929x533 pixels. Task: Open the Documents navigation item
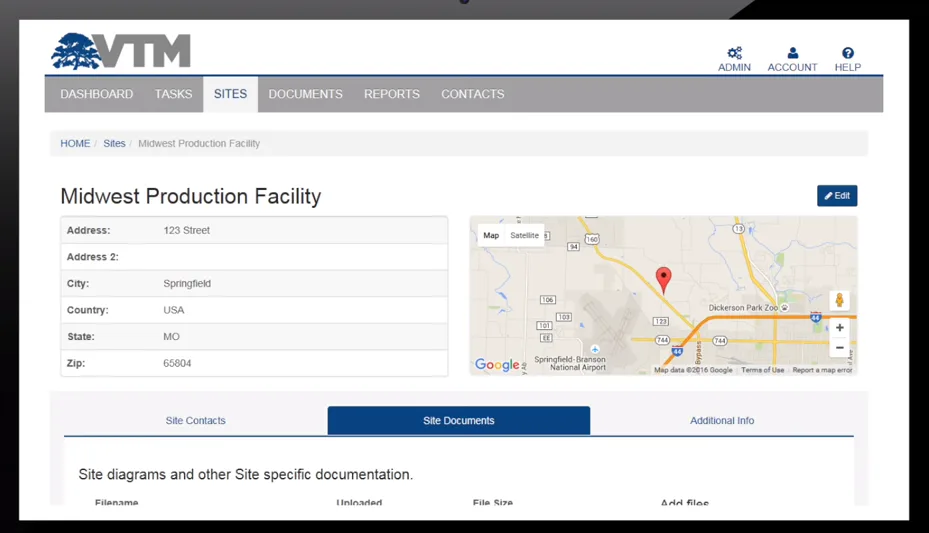click(x=306, y=94)
